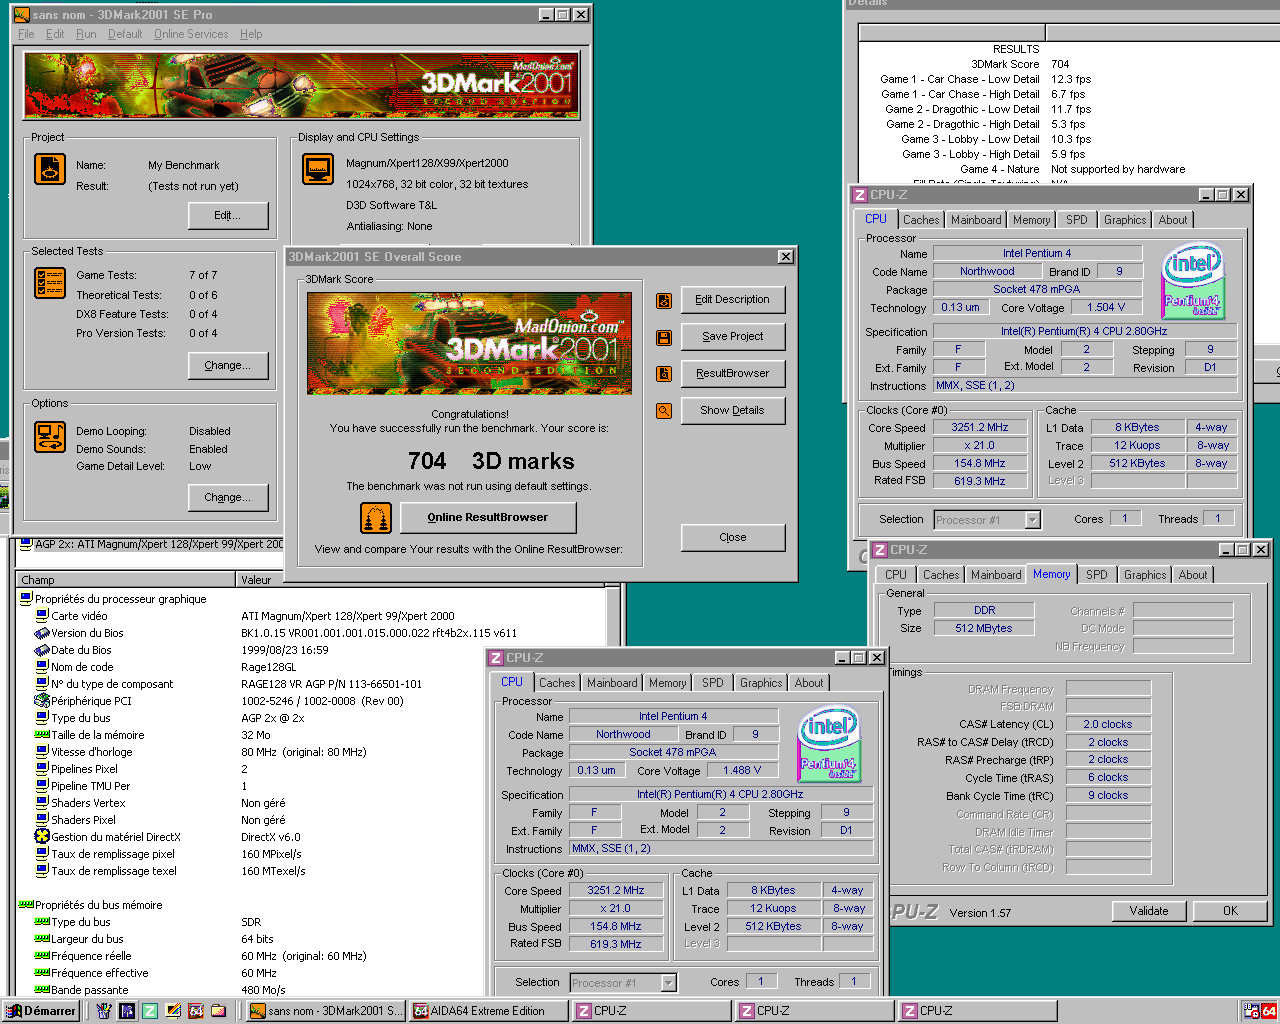
Task: Click the ResultBrowser icon in score dialog
Action: (x=664, y=374)
